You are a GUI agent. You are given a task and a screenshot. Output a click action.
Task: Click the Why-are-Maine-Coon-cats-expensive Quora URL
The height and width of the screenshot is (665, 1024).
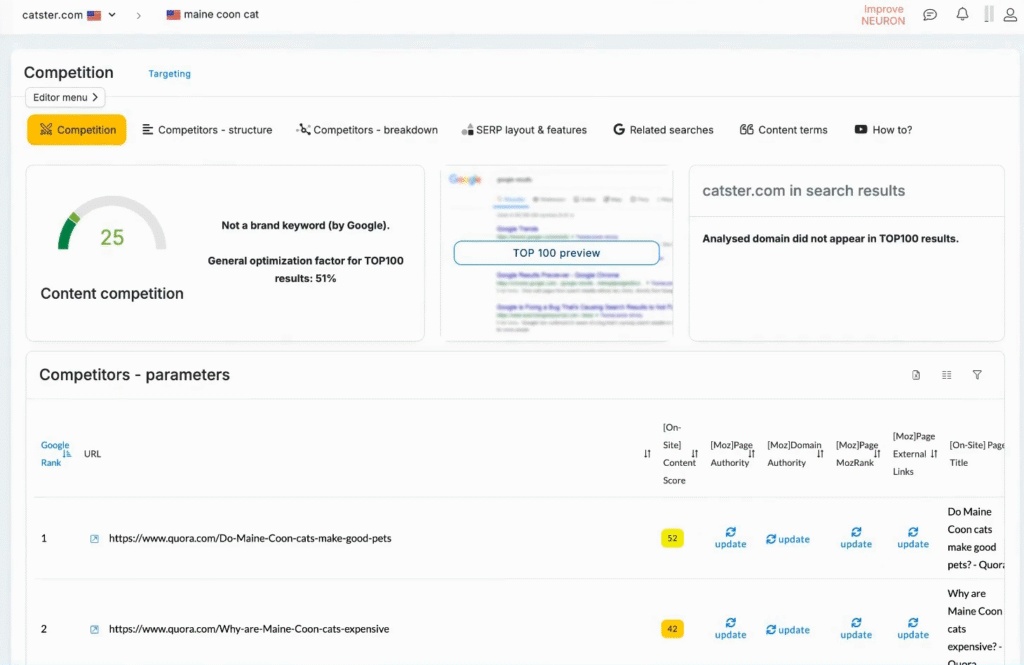tap(249, 629)
